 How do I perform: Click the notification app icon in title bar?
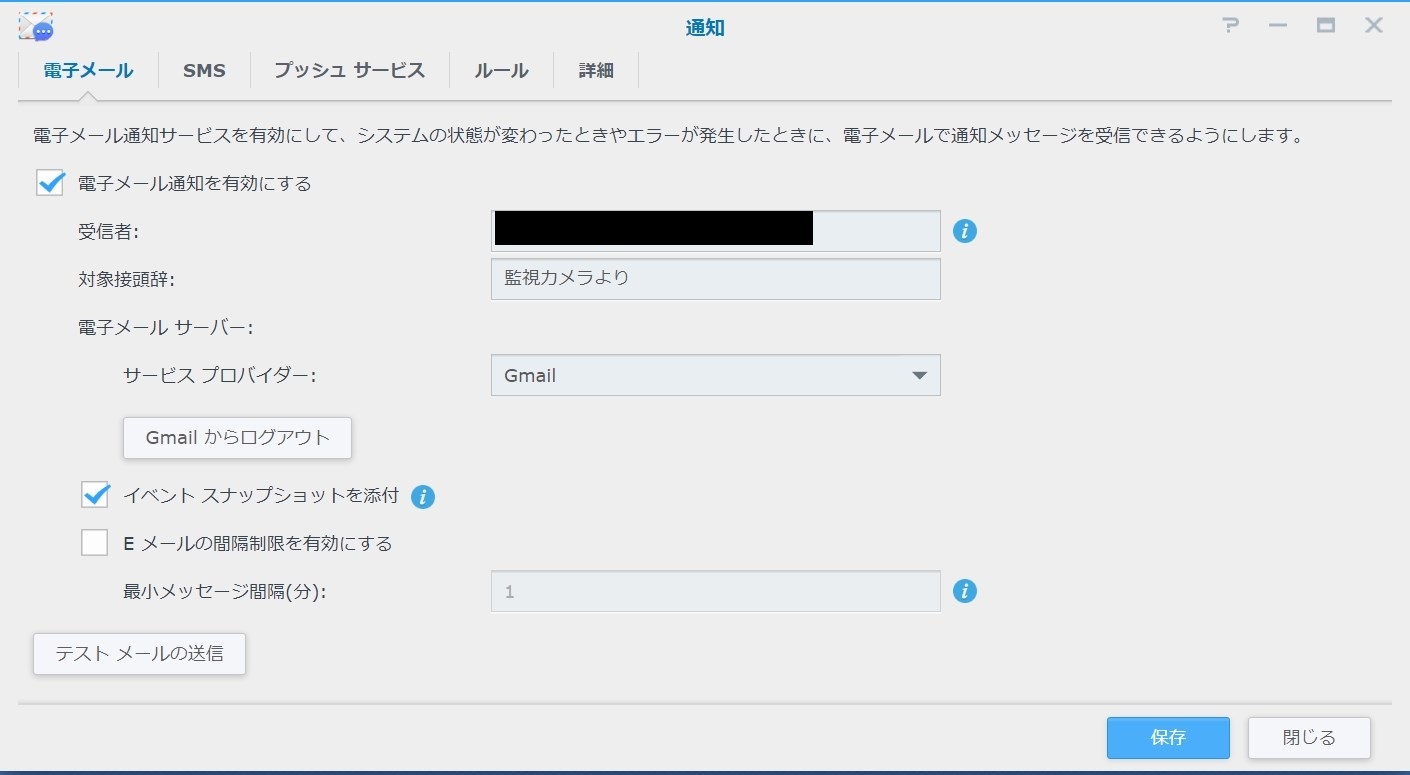tap(36, 27)
